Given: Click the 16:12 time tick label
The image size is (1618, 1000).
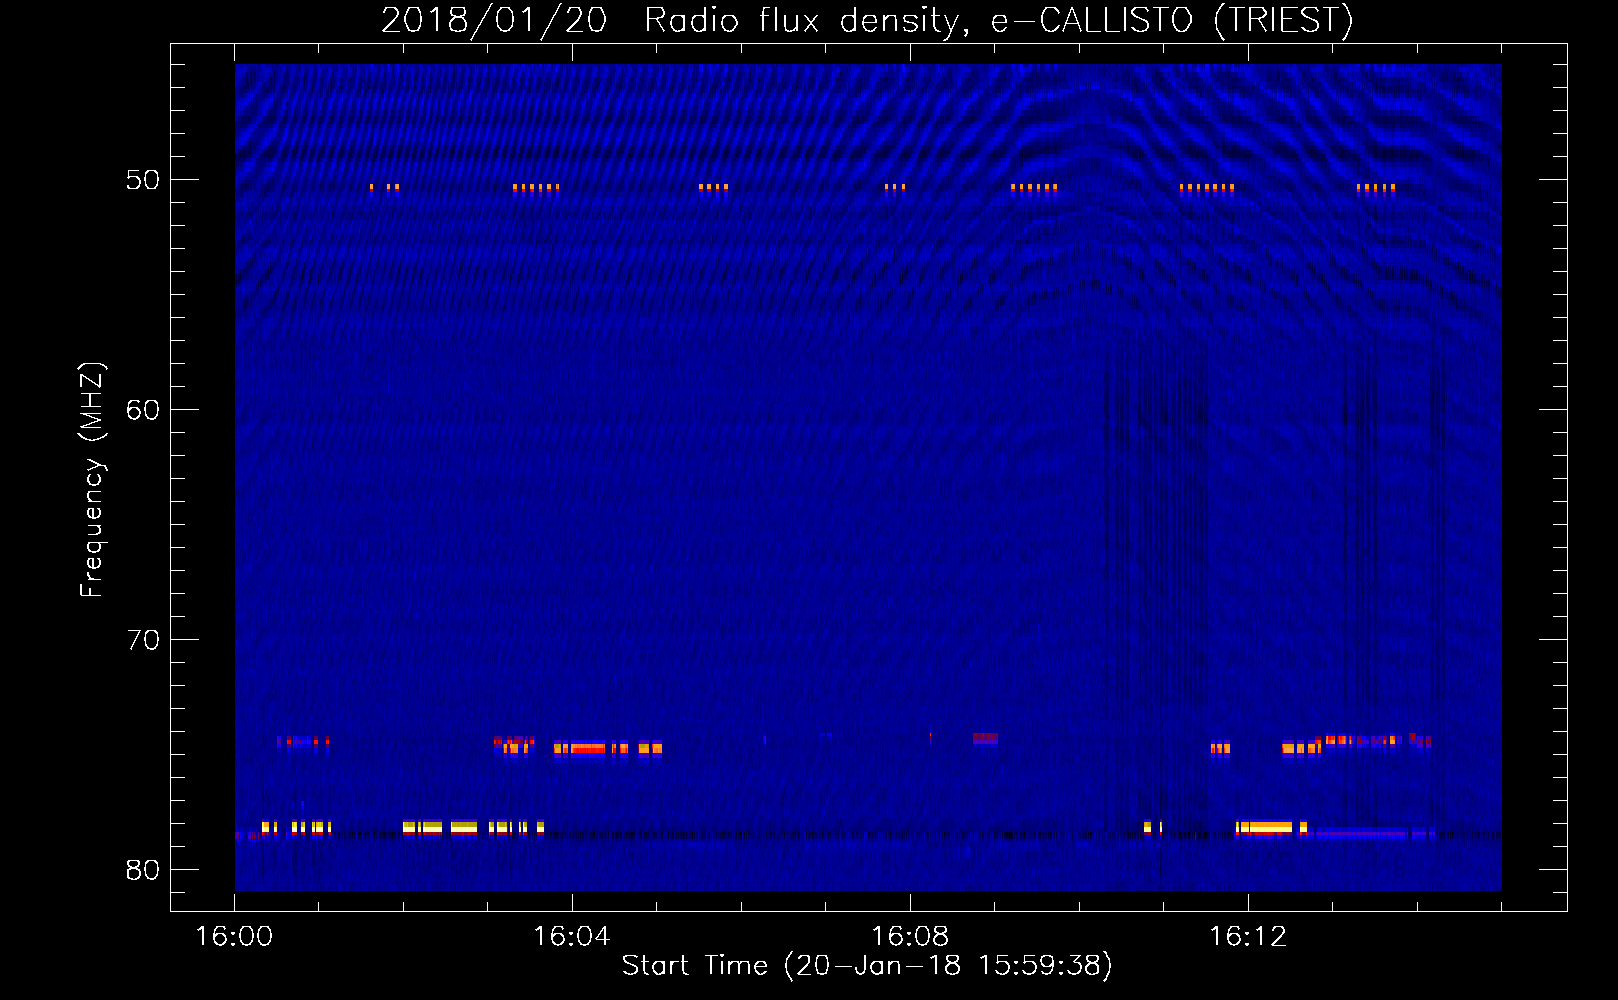Looking at the screenshot, I should [1247, 936].
